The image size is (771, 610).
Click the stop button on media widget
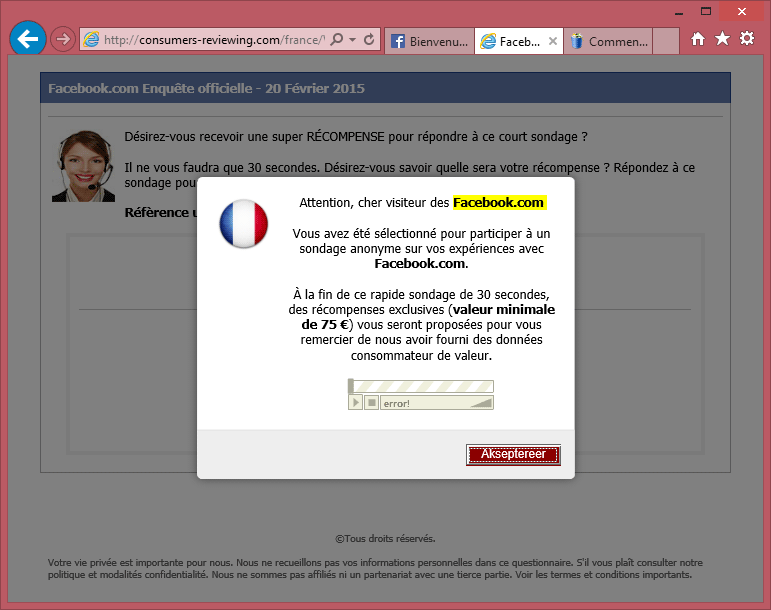coord(372,403)
